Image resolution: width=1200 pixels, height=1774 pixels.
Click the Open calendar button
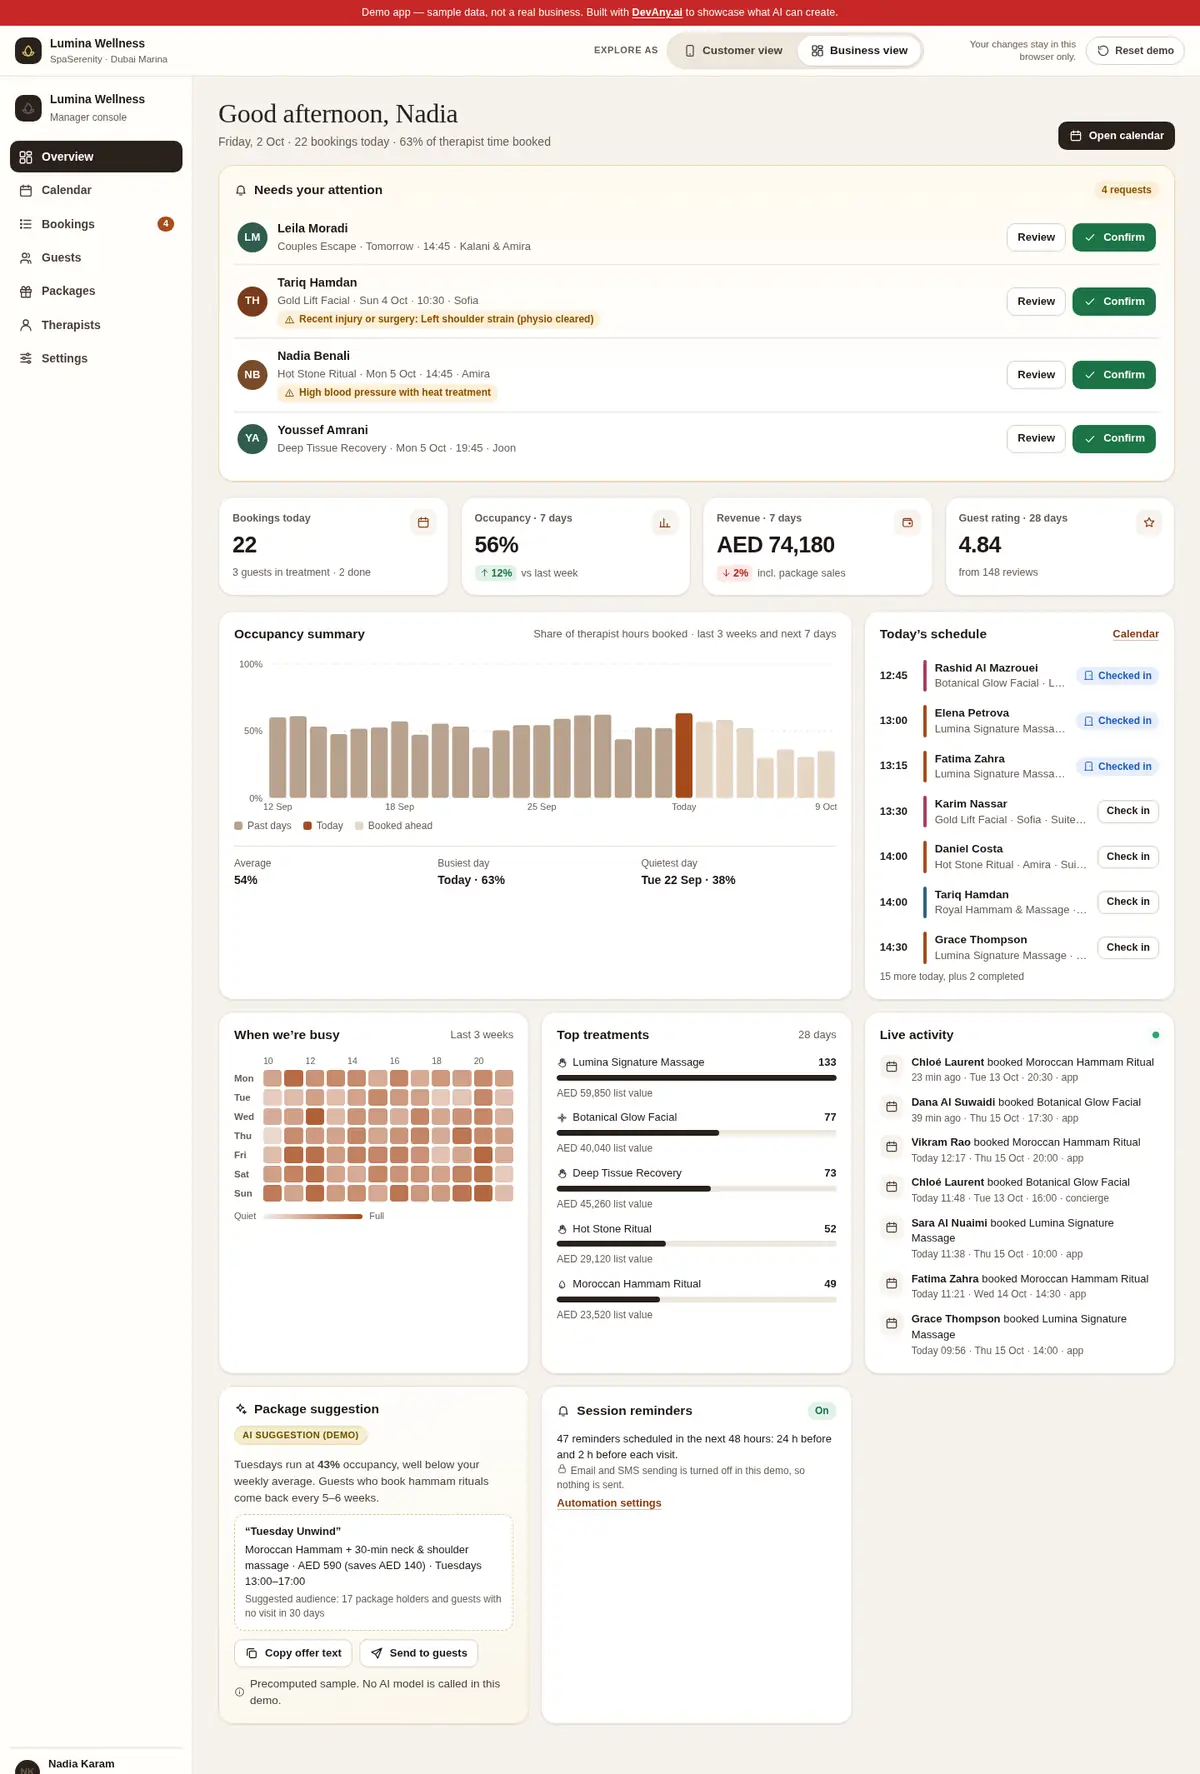1116,136
